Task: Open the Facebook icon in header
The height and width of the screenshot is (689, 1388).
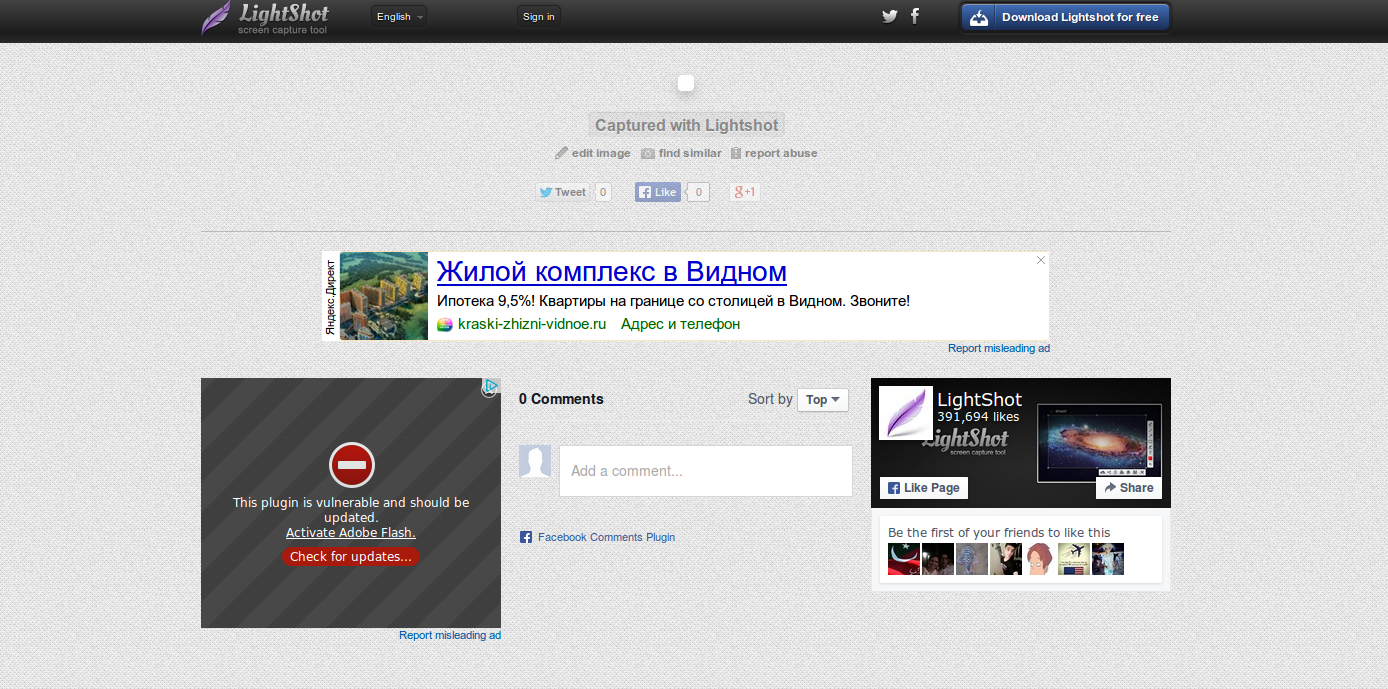Action: pos(915,16)
